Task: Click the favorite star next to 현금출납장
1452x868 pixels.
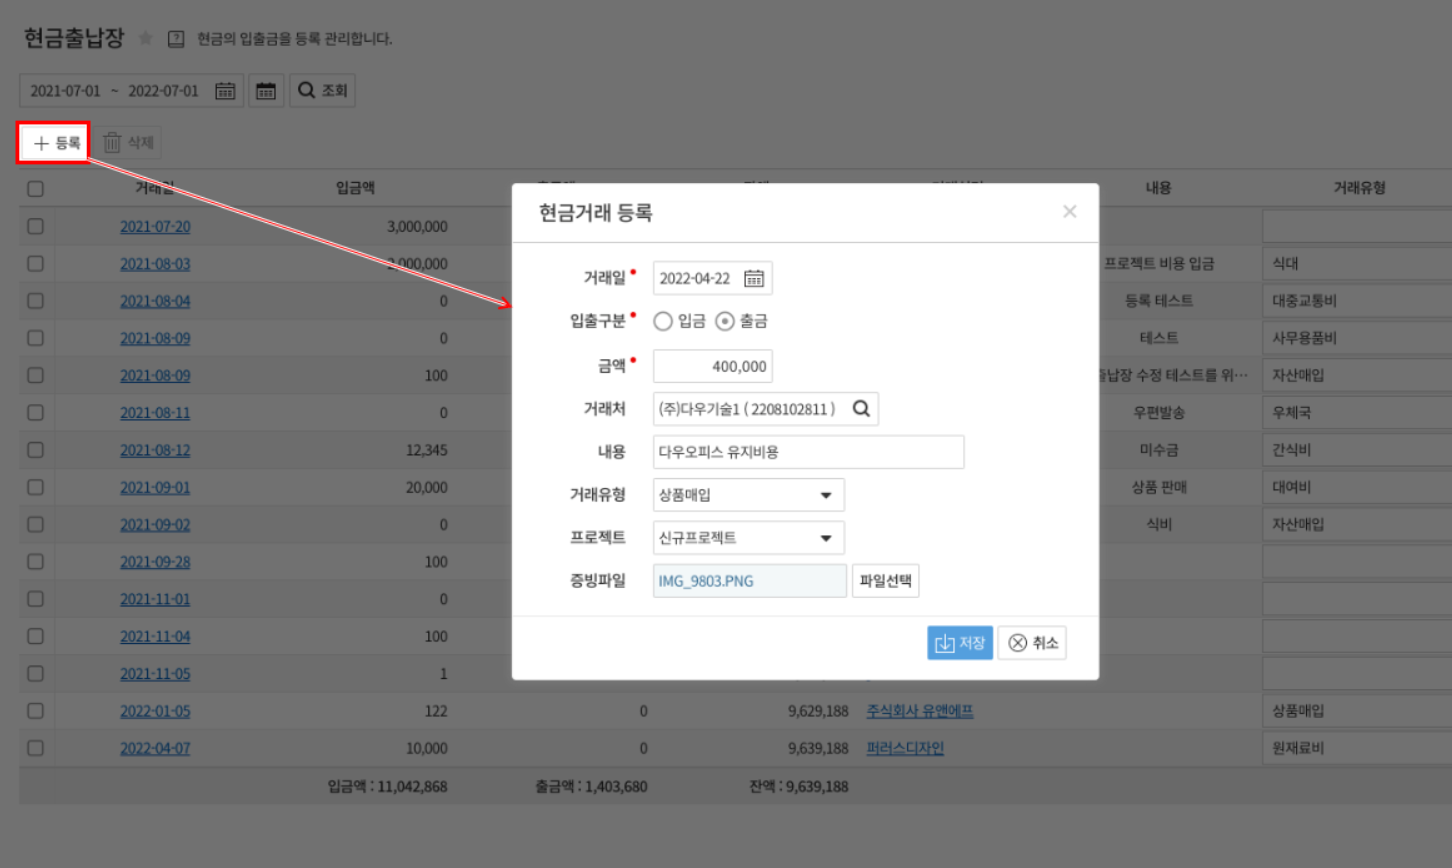Action: point(146,39)
